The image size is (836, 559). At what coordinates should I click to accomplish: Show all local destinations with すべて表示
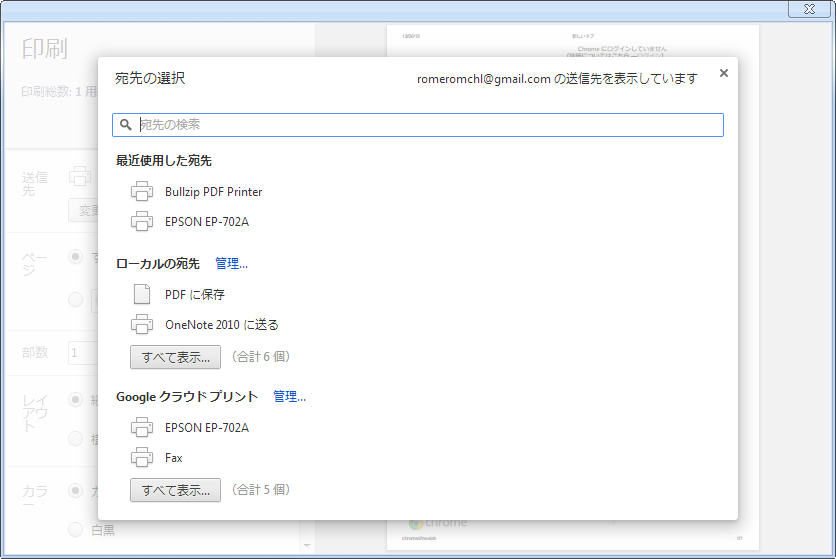coord(175,357)
